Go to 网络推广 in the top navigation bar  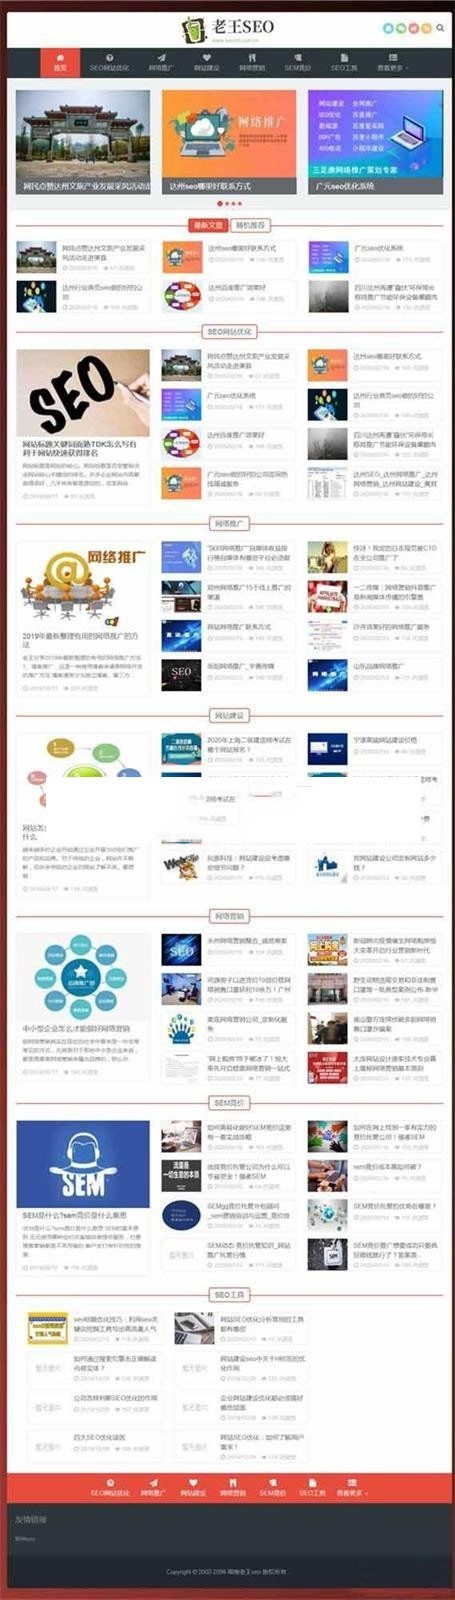coord(161,63)
